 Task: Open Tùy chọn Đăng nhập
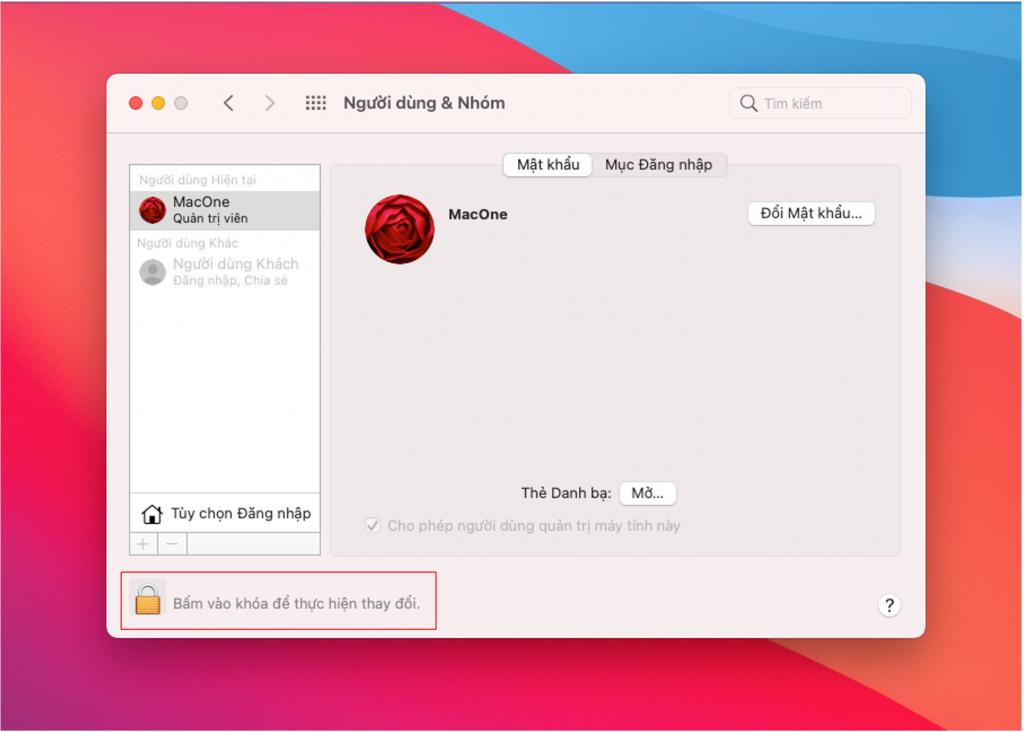[225, 514]
